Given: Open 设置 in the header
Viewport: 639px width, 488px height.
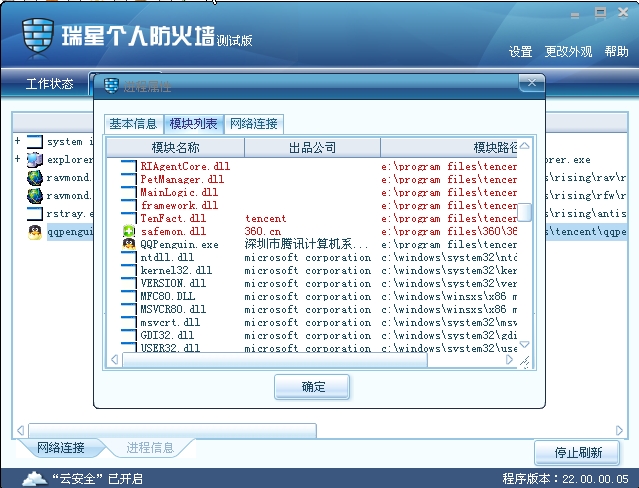Looking at the screenshot, I should click(x=520, y=52).
